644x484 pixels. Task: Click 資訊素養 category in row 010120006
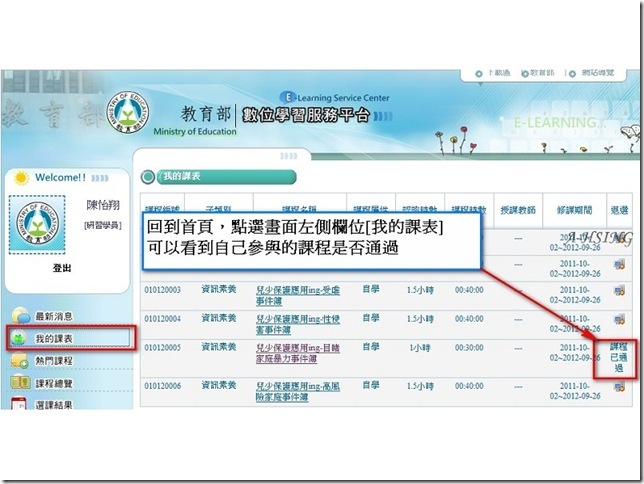pos(218,385)
